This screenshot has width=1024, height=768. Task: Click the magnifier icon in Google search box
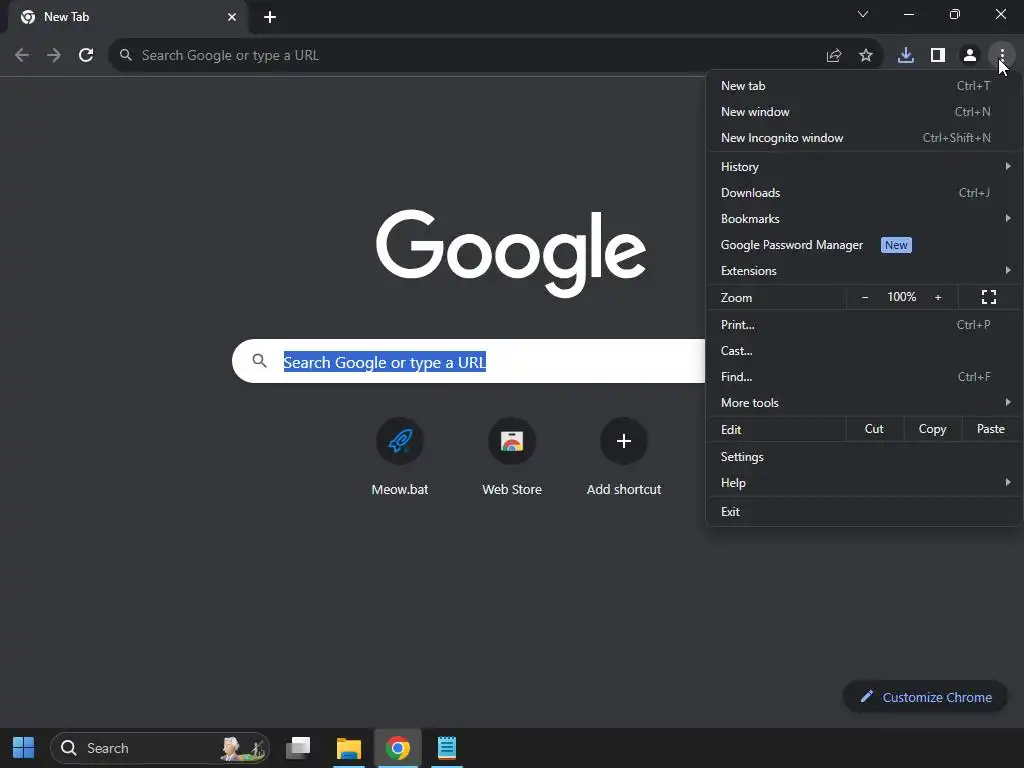pyautogui.click(x=259, y=360)
